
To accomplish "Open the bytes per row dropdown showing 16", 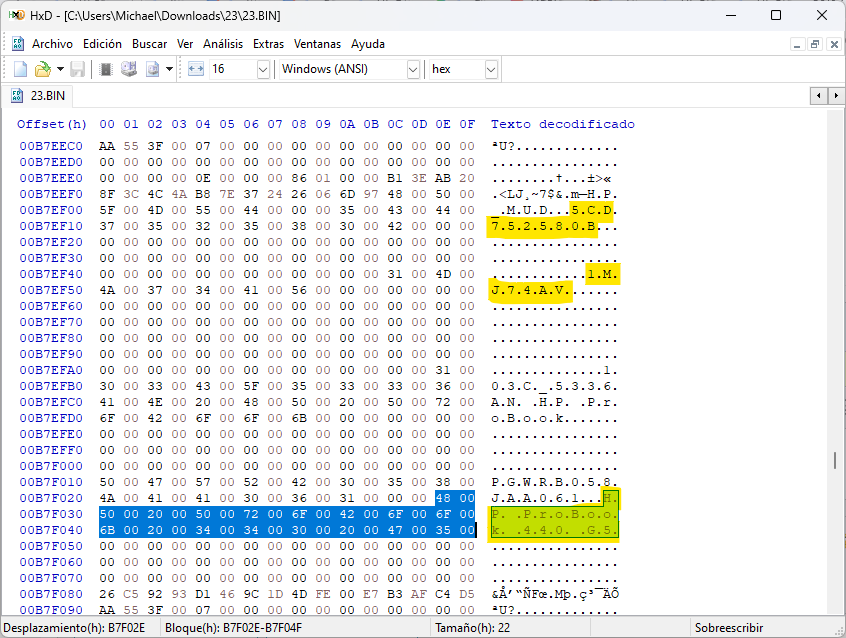I will pos(263,69).
